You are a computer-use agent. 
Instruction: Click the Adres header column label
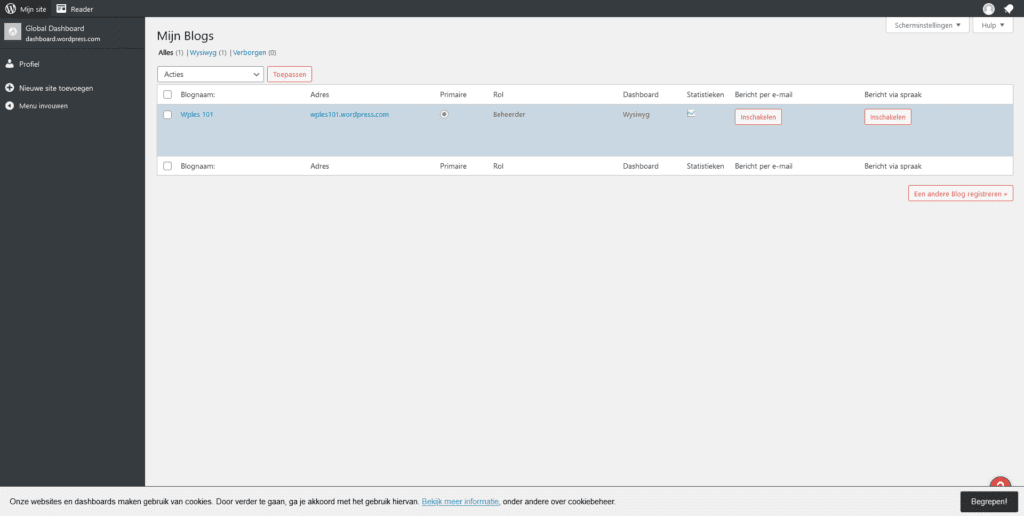(319, 95)
